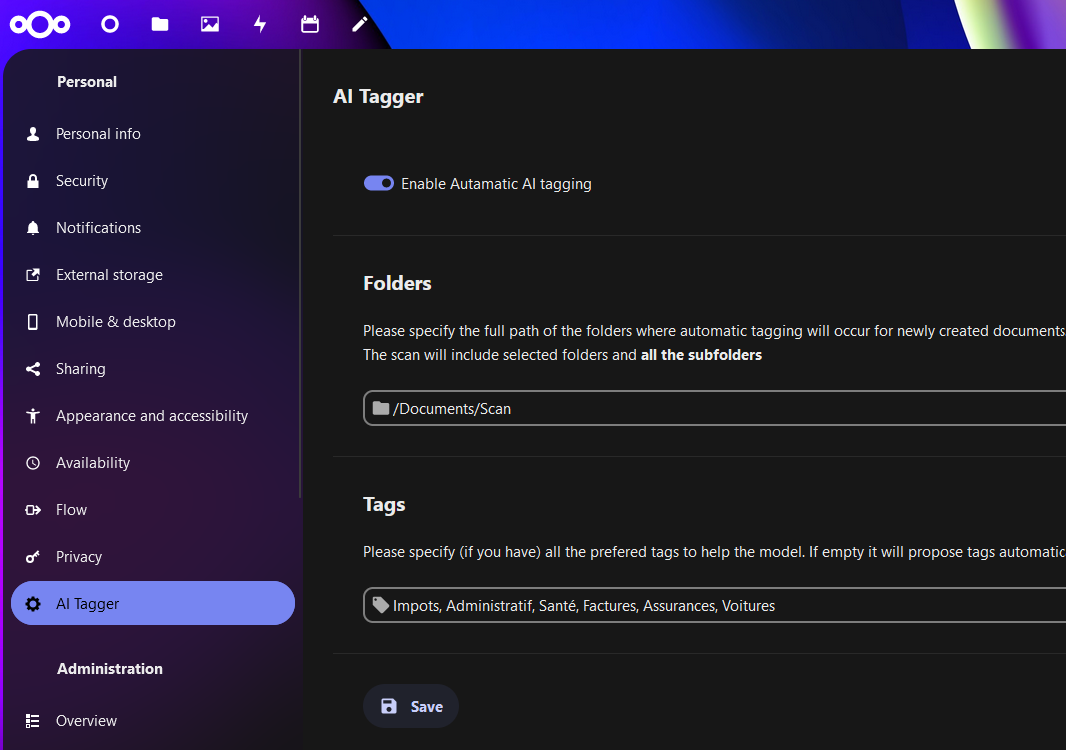
Task: Click the Save button
Action: coord(411,706)
